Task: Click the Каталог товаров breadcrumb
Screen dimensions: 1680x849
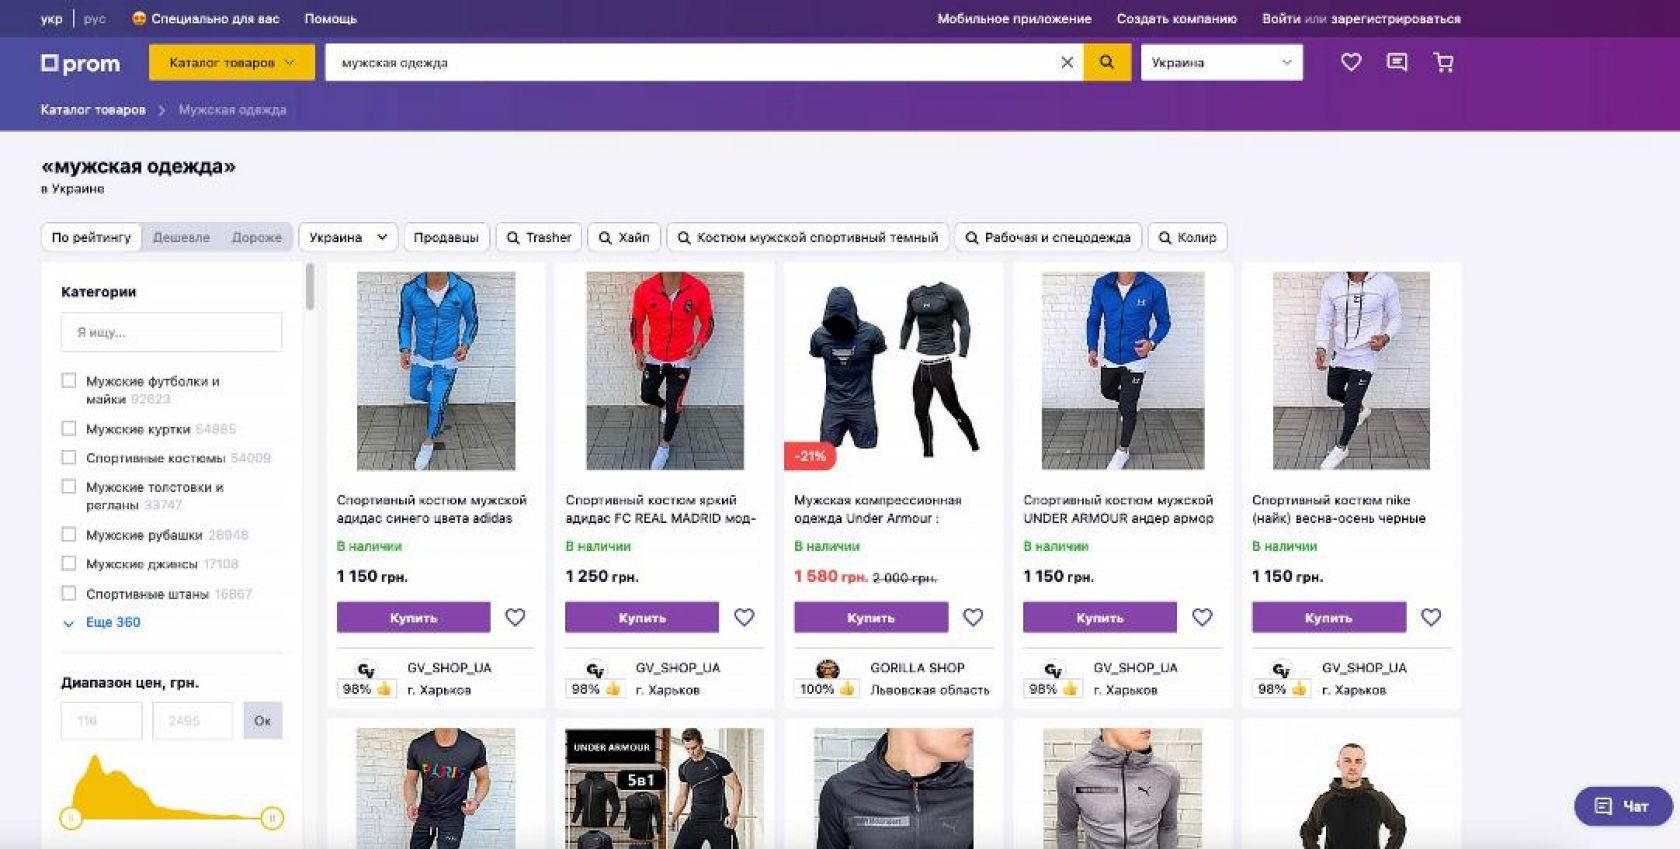Action: click(x=93, y=110)
